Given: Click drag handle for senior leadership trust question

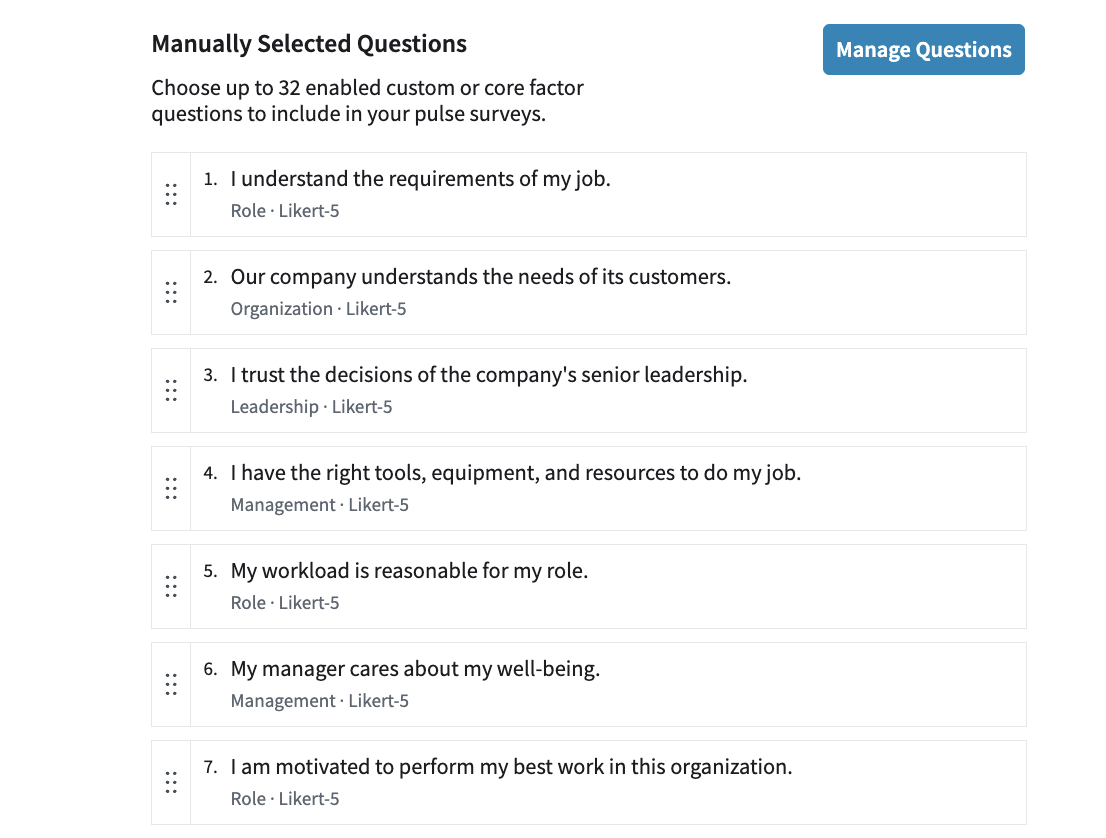Looking at the screenshot, I should [171, 390].
